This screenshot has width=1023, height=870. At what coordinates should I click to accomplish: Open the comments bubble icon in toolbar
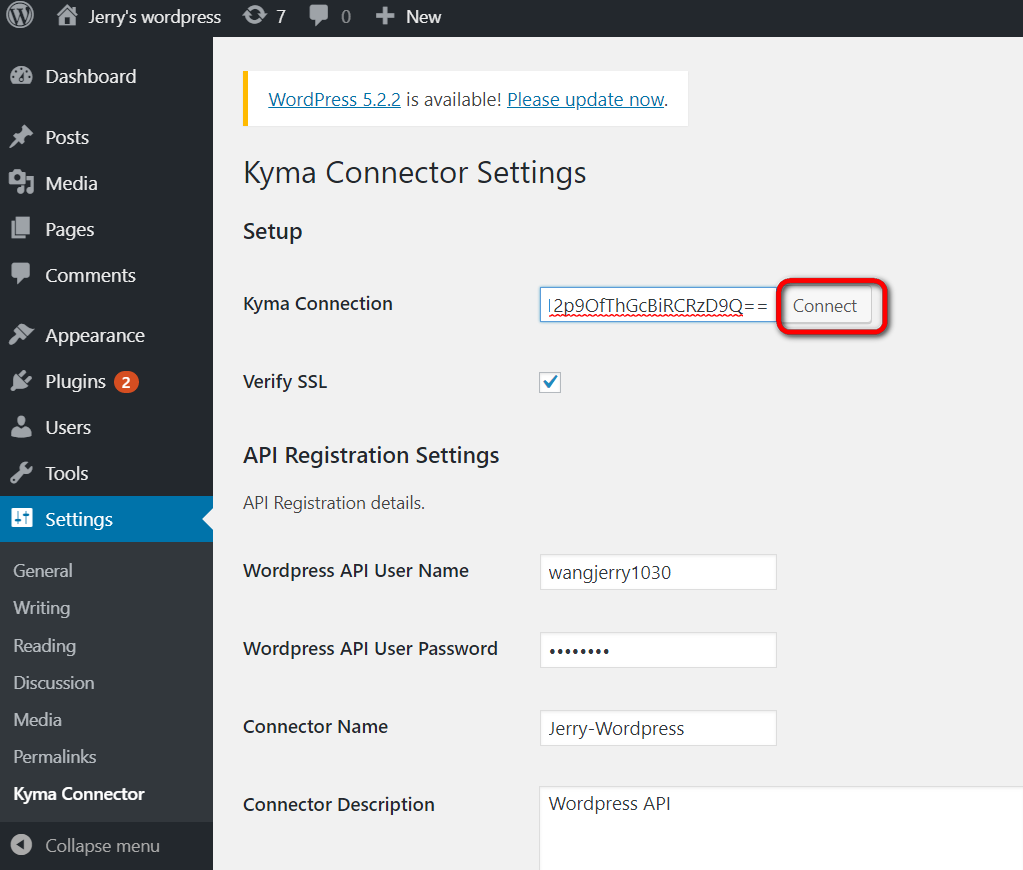[x=319, y=16]
